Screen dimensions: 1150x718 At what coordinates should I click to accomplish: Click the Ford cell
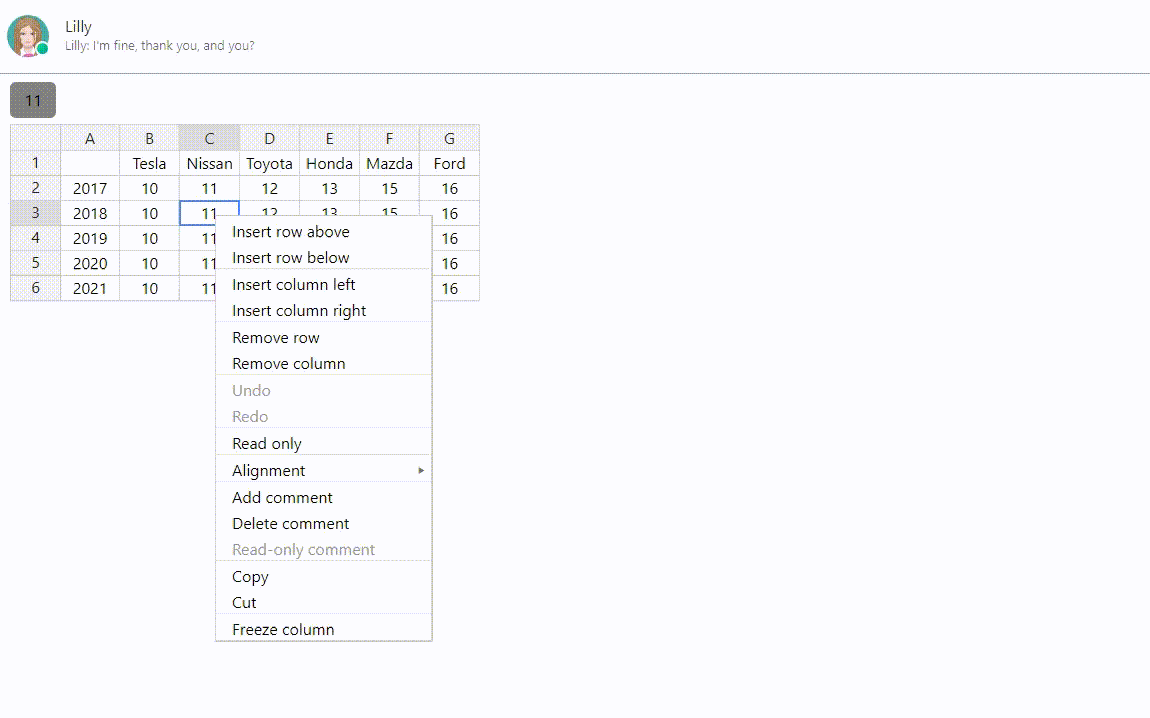(450, 164)
